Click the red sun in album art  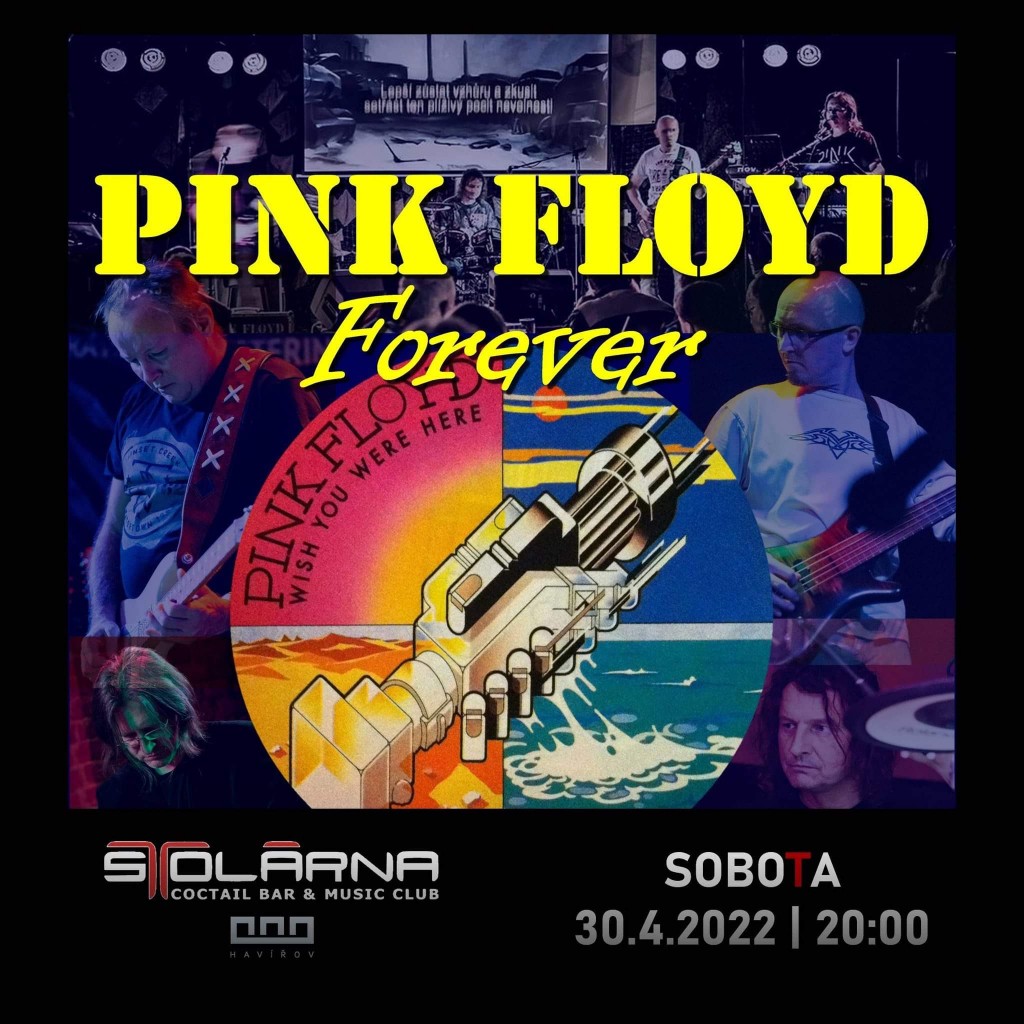tap(549, 405)
